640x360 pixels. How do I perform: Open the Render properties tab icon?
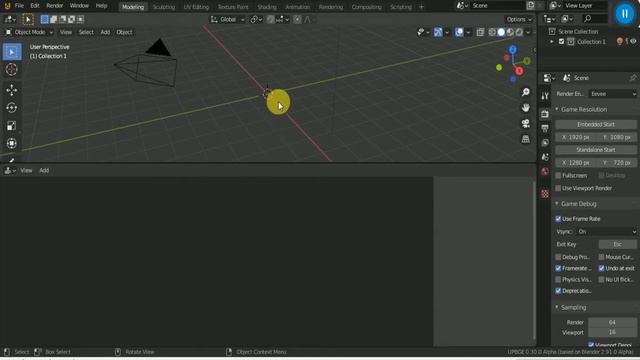545,114
